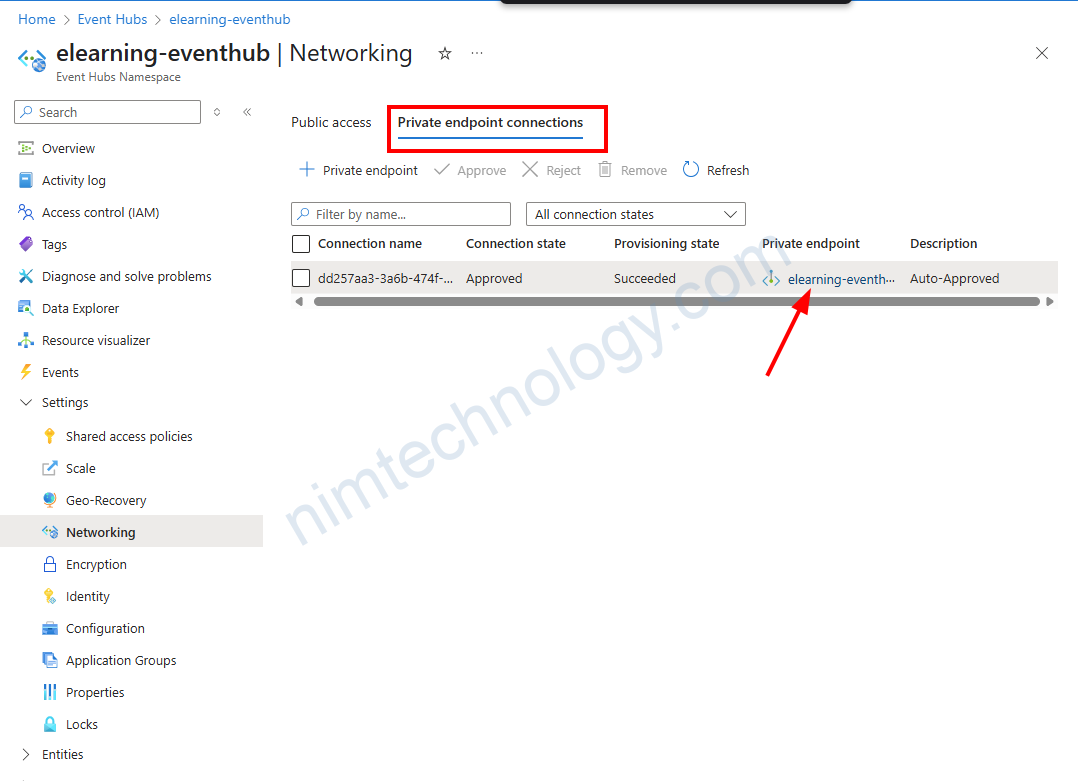Viewport: 1078px width, 781px height.
Task: Open the elearning-eventh private endpoint link
Action: pyautogui.click(x=840, y=279)
